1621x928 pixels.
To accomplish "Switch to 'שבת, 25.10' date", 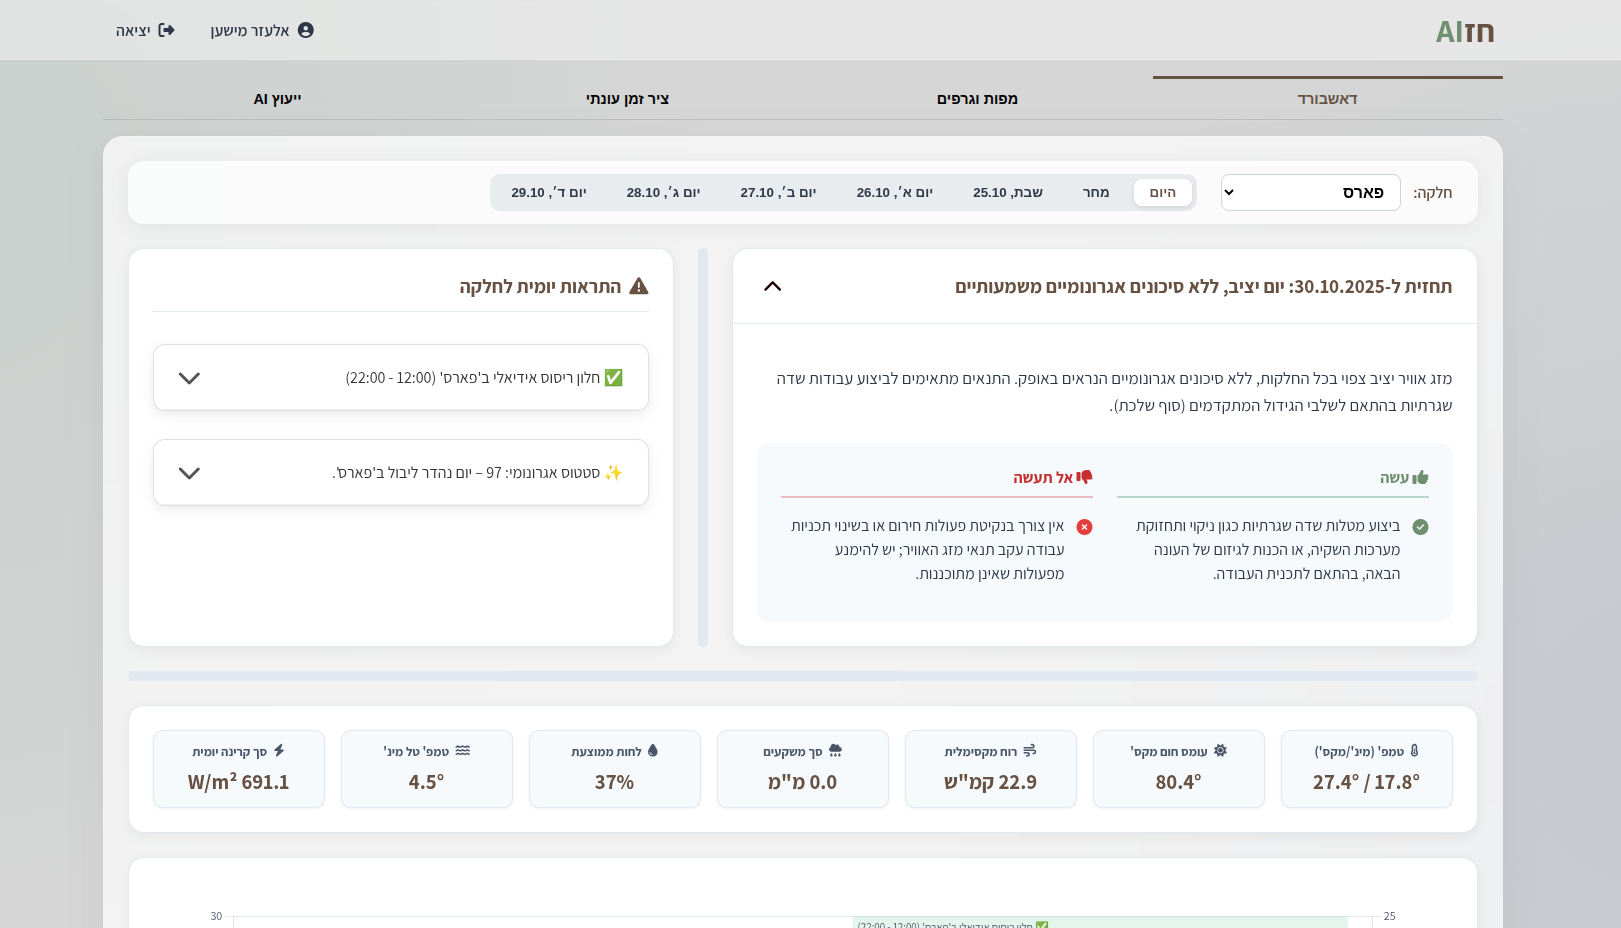I will tap(1007, 193).
